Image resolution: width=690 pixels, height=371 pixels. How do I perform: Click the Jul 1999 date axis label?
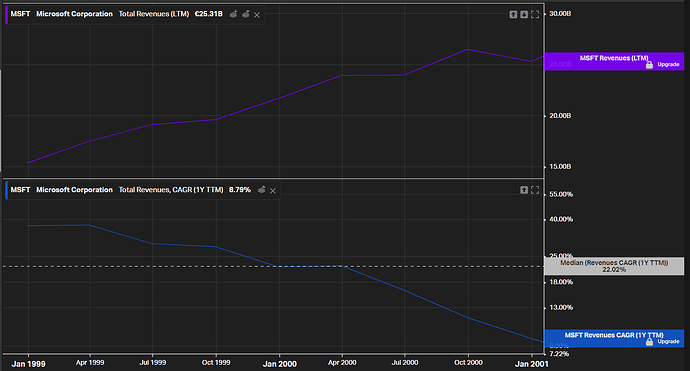(x=153, y=363)
